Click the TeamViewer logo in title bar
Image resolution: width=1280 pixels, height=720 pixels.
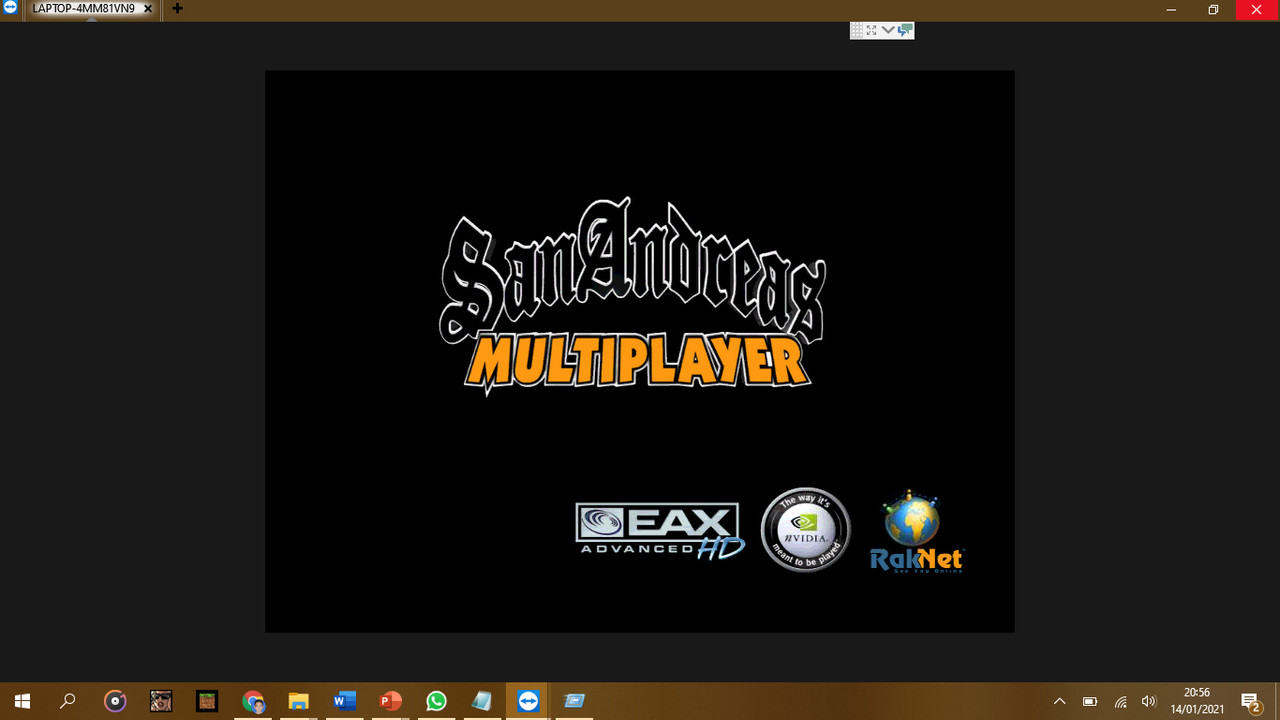[10, 8]
